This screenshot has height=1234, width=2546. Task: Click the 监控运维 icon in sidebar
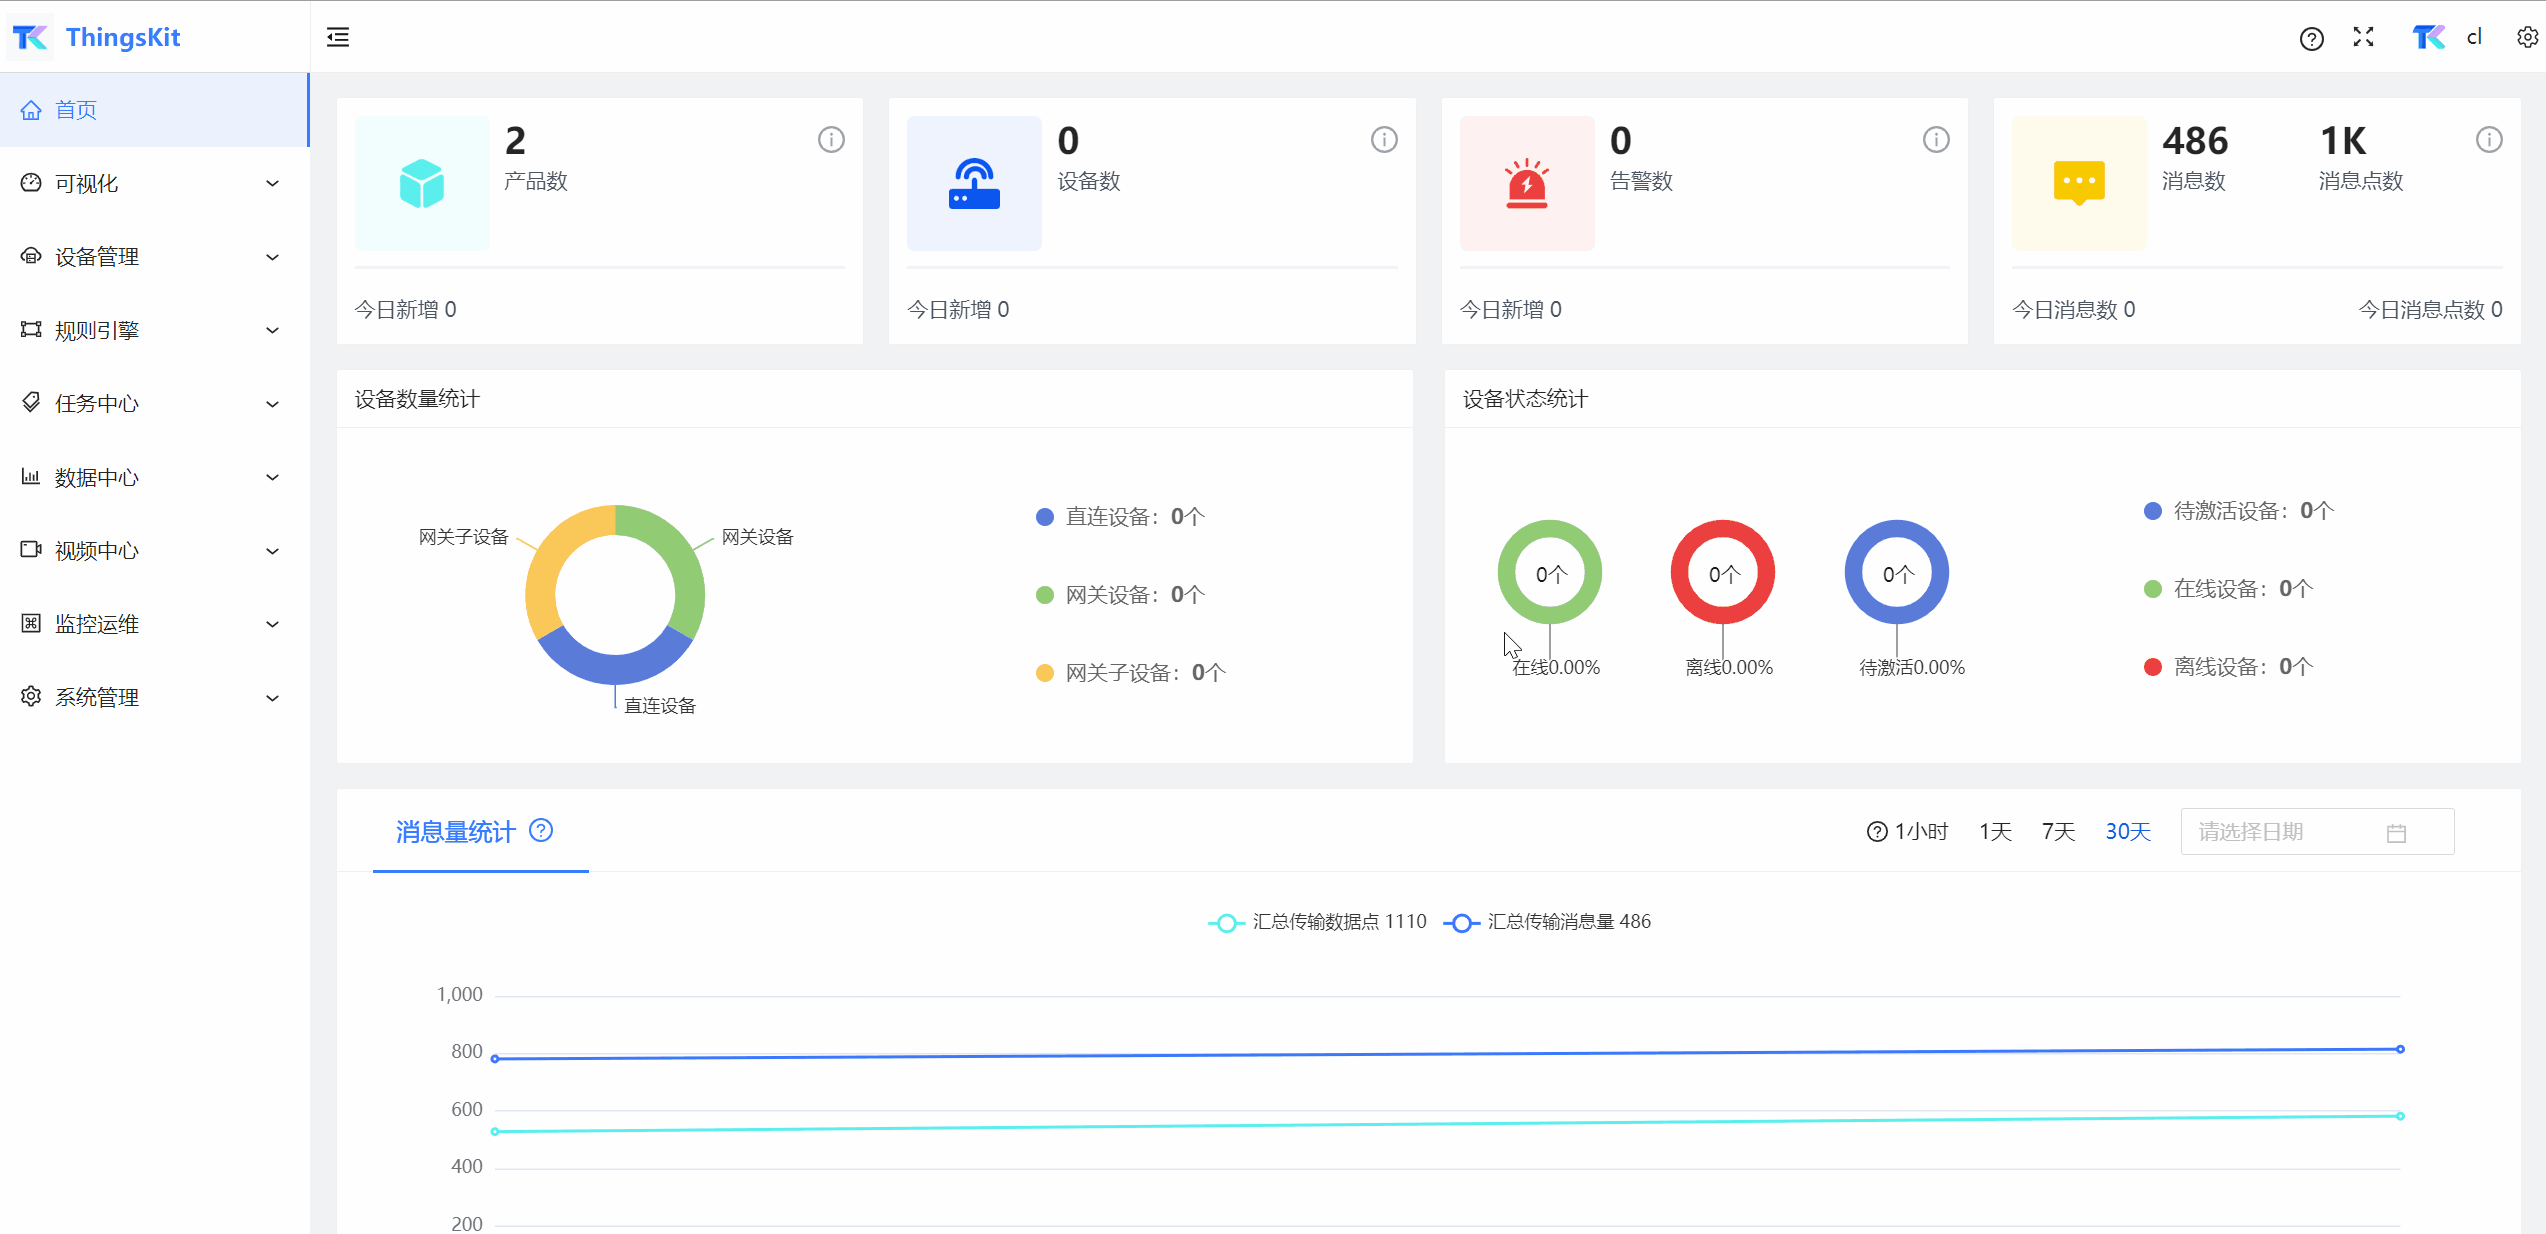[x=31, y=624]
